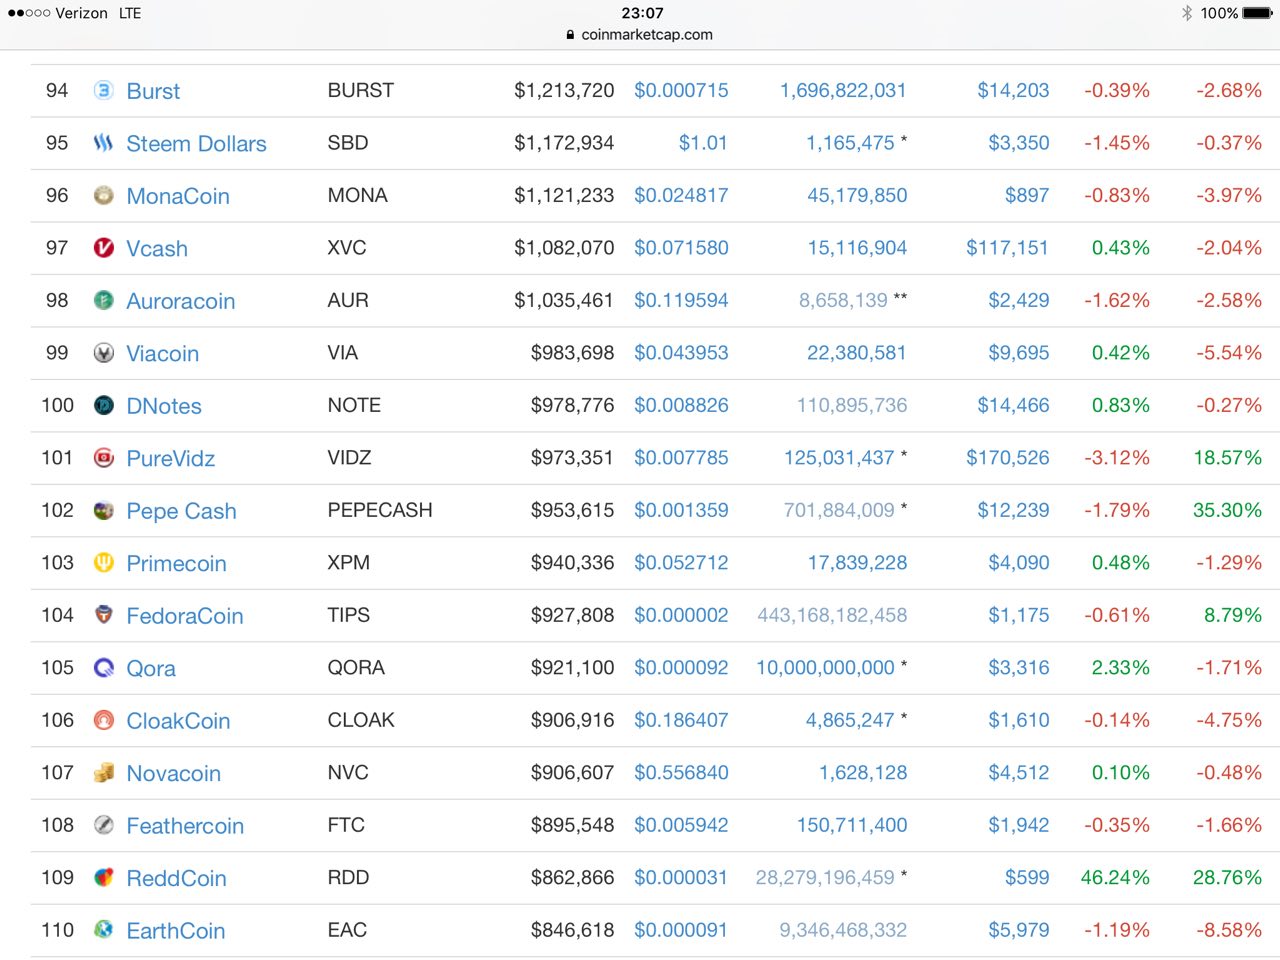Select Viacoin -5.54% change value
This screenshot has width=1280, height=960.
pos(1229,353)
